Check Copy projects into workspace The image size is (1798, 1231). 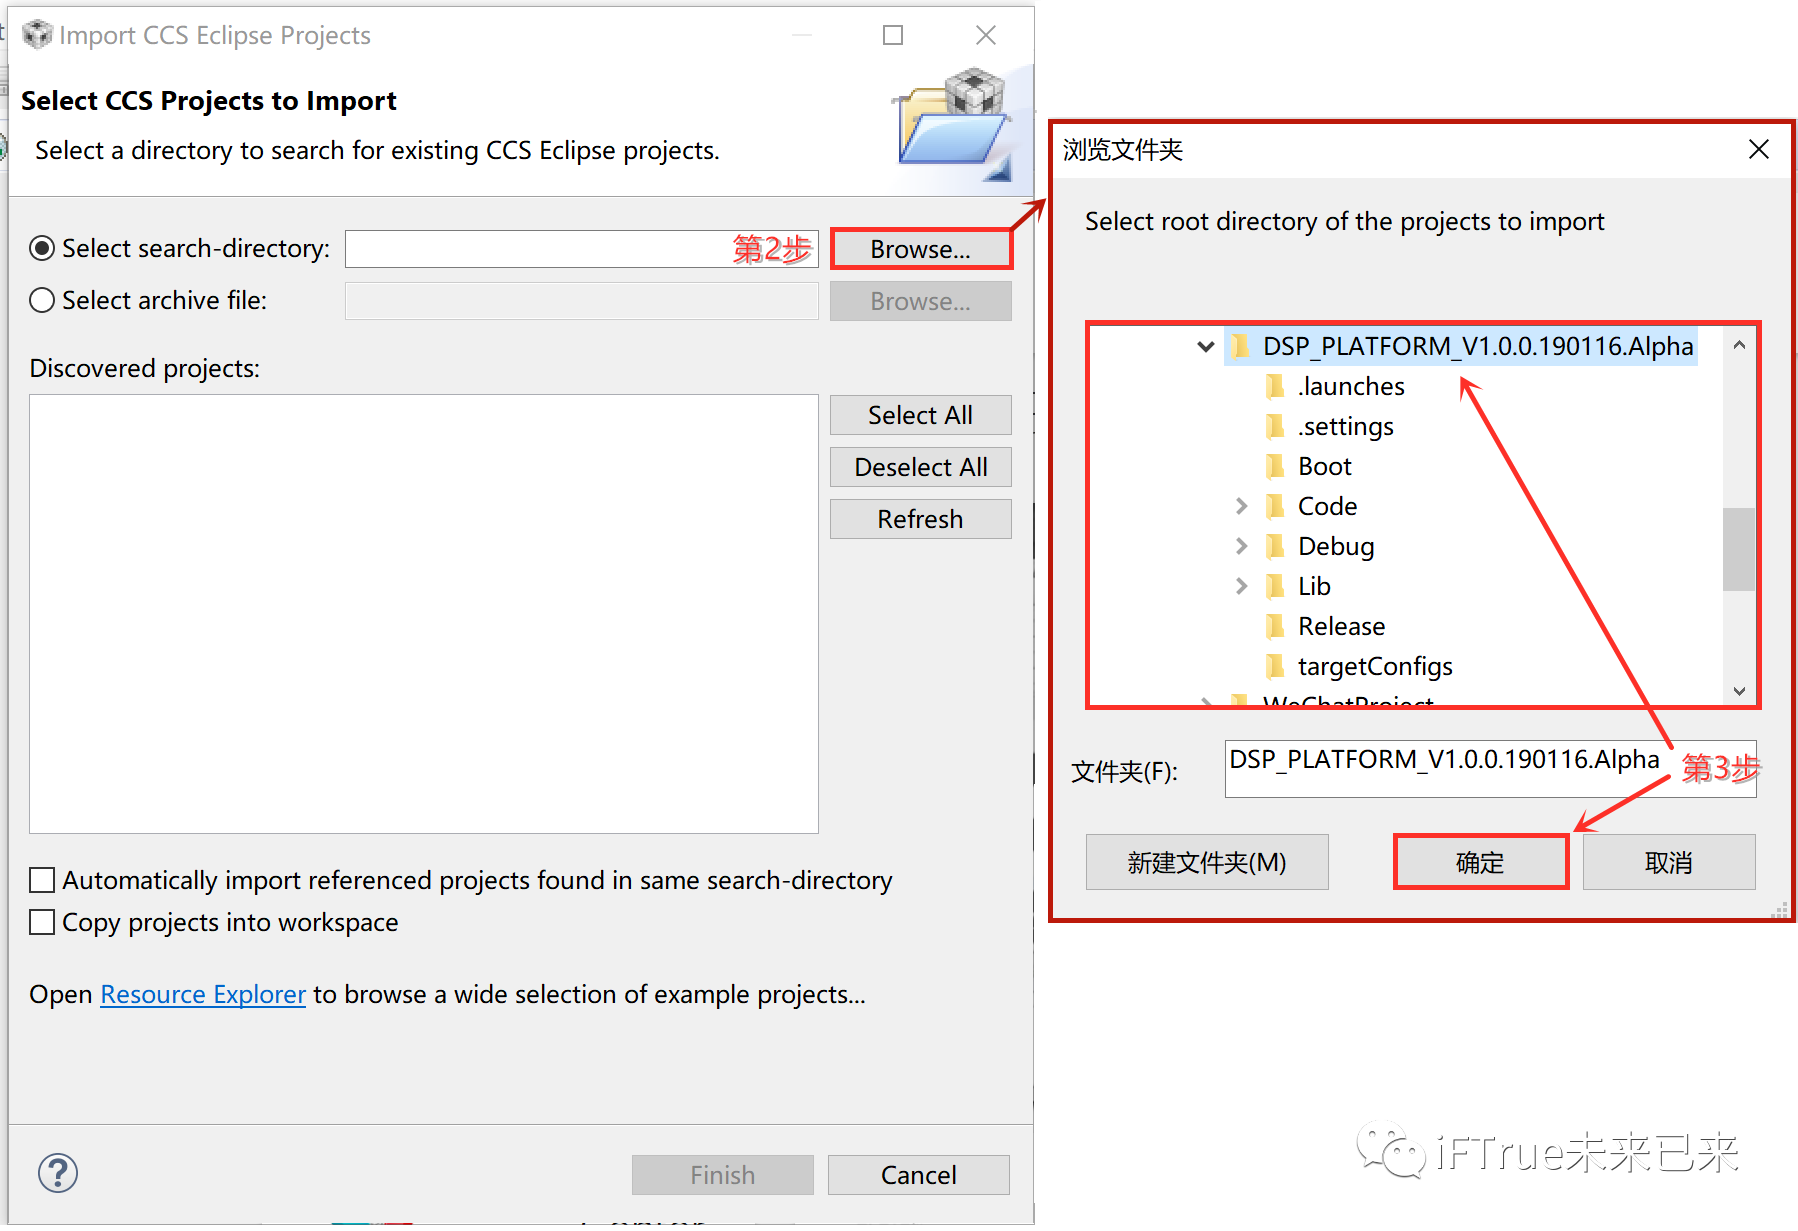pyautogui.click(x=42, y=922)
